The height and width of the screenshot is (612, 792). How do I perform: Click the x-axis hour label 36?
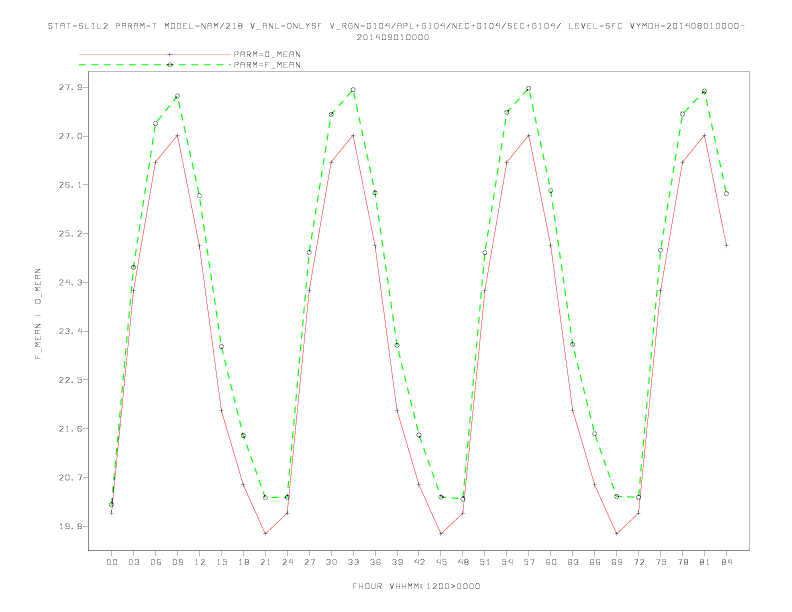(x=375, y=562)
